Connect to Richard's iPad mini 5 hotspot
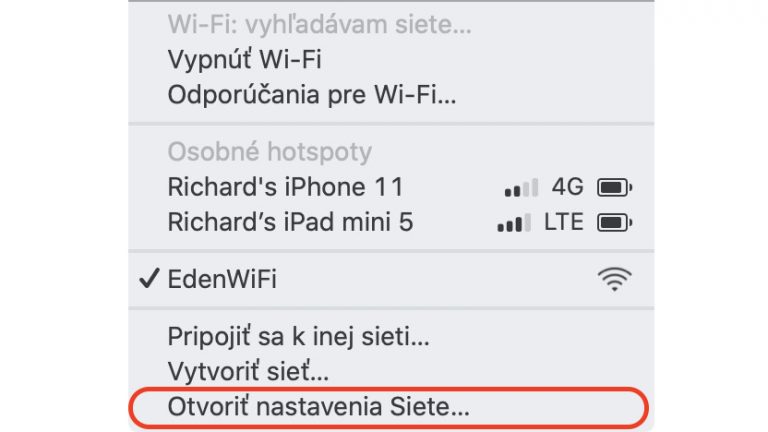This screenshot has height=432, width=768. pyautogui.click(x=391, y=222)
